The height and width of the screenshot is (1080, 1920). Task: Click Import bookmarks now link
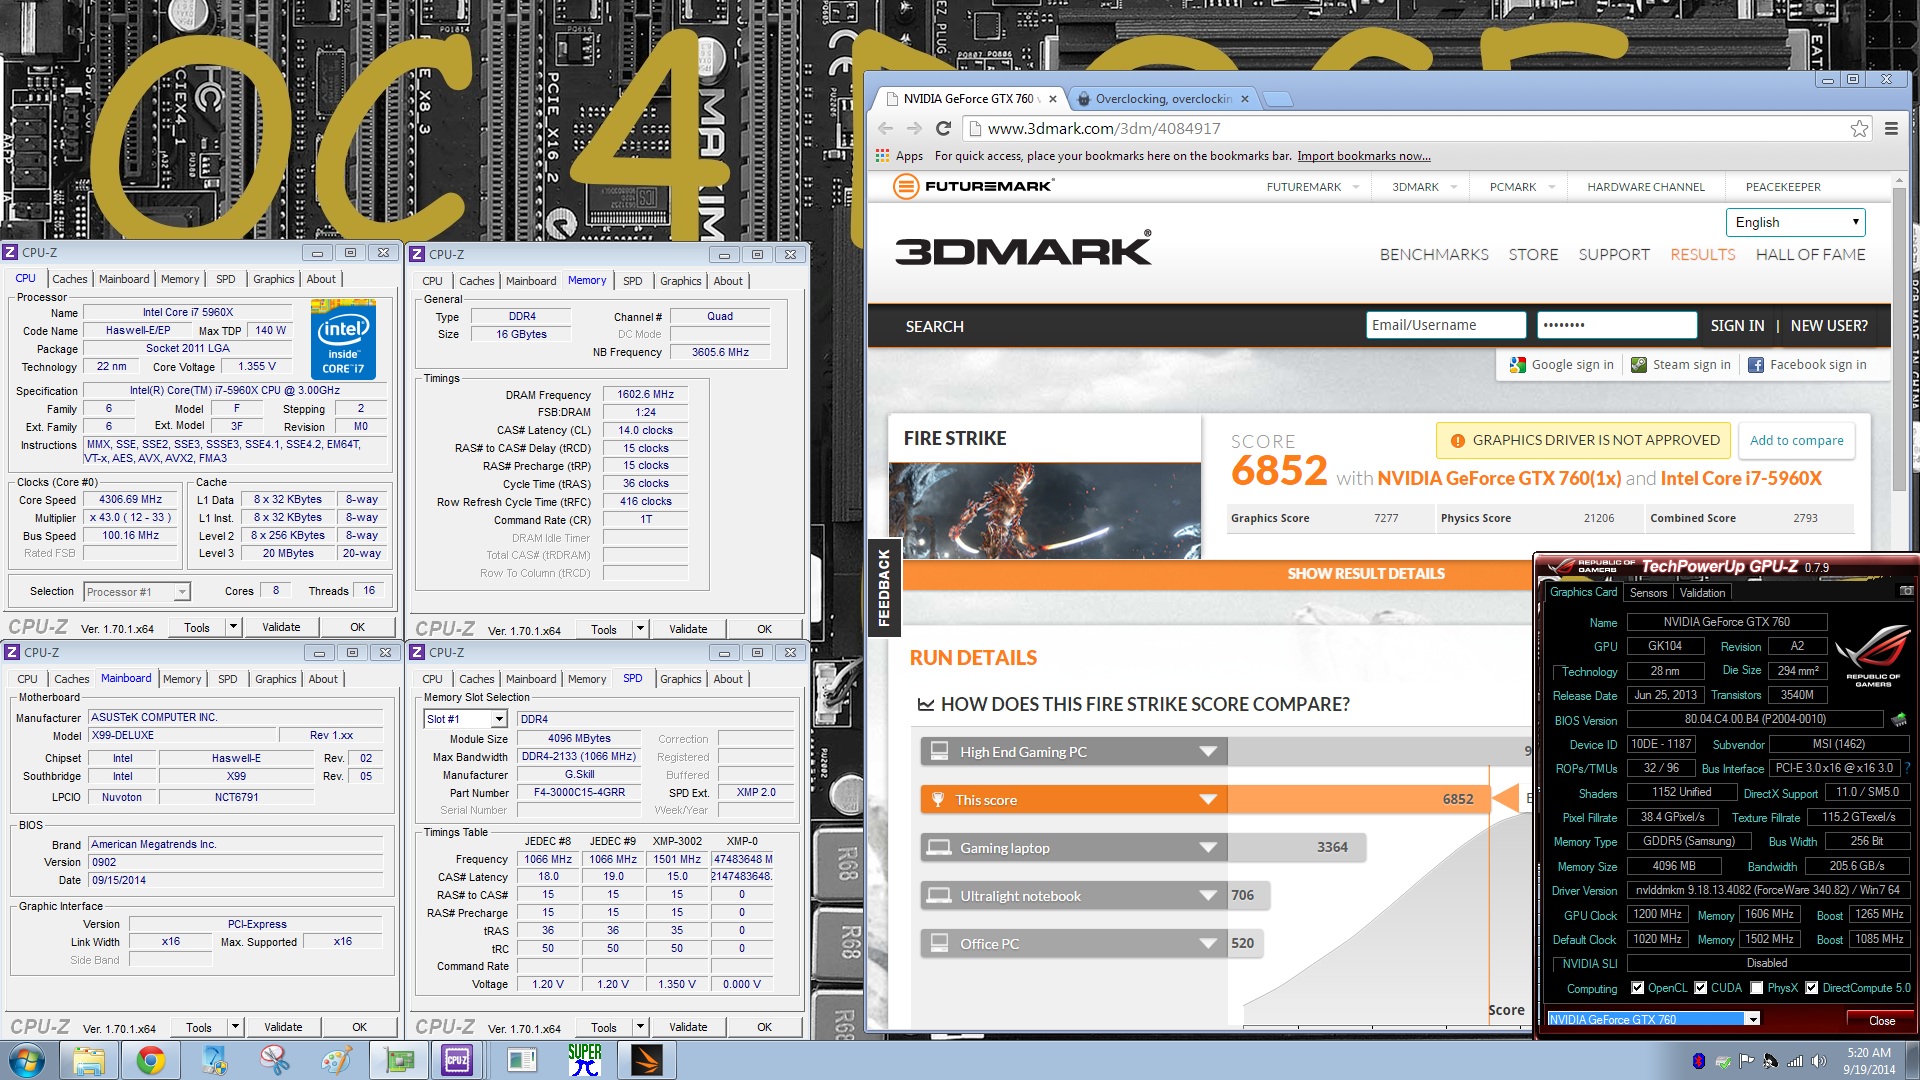tap(1363, 156)
